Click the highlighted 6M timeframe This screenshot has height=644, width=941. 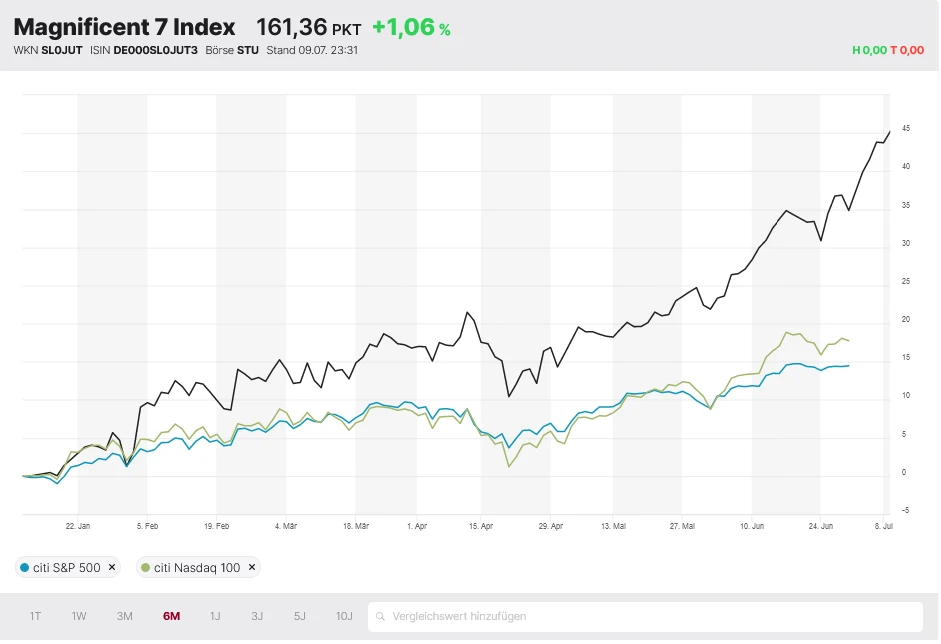tap(169, 616)
